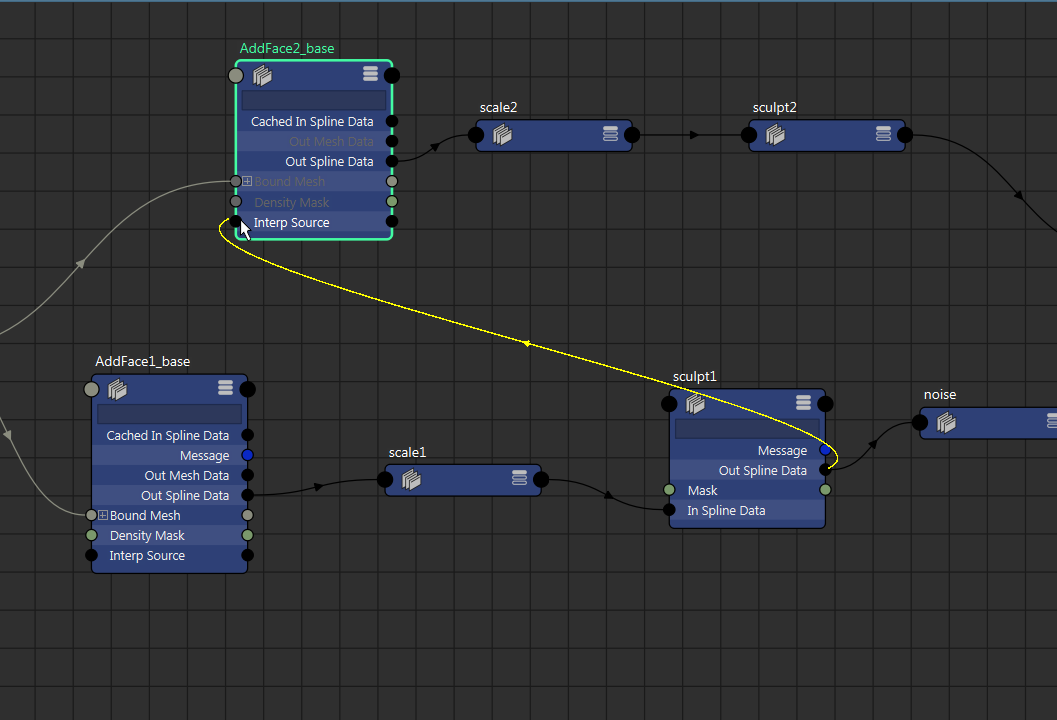The image size is (1057, 720).
Task: Expand the Bound Mesh attribute on AddFace2_base
Action: [x=245, y=181]
